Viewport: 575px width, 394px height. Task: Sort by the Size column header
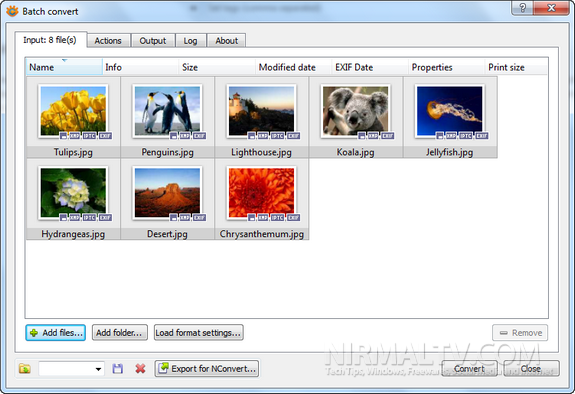tap(217, 67)
